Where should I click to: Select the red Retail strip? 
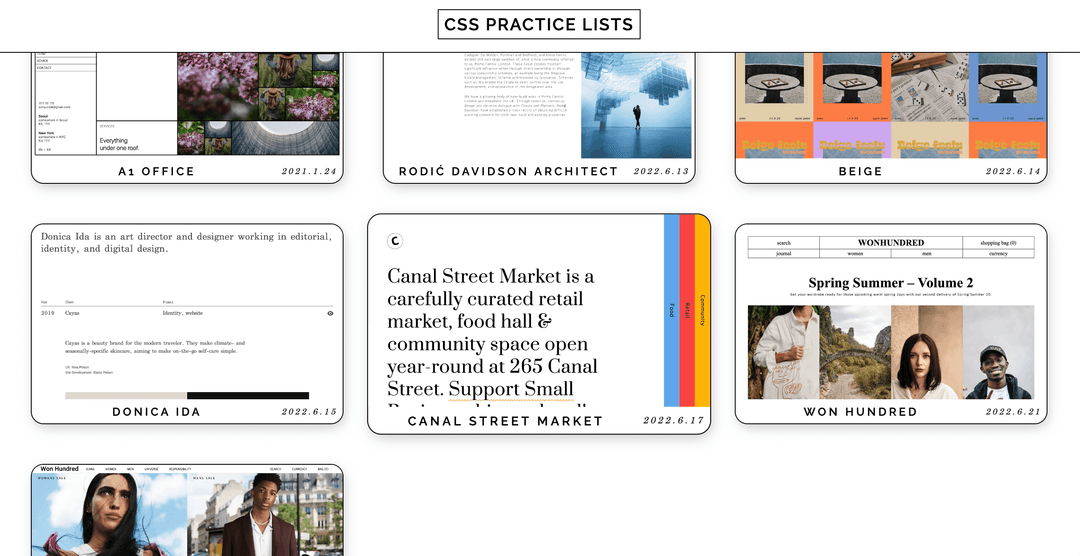[x=687, y=310]
